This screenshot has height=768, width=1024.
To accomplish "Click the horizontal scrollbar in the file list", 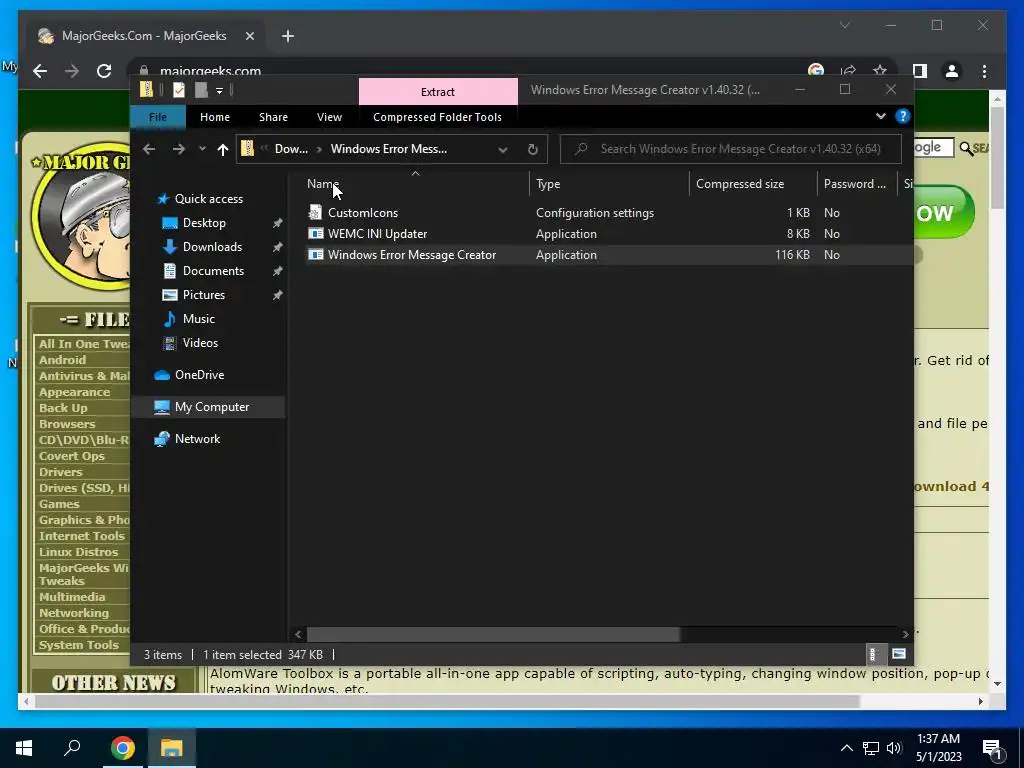I will pos(494,634).
